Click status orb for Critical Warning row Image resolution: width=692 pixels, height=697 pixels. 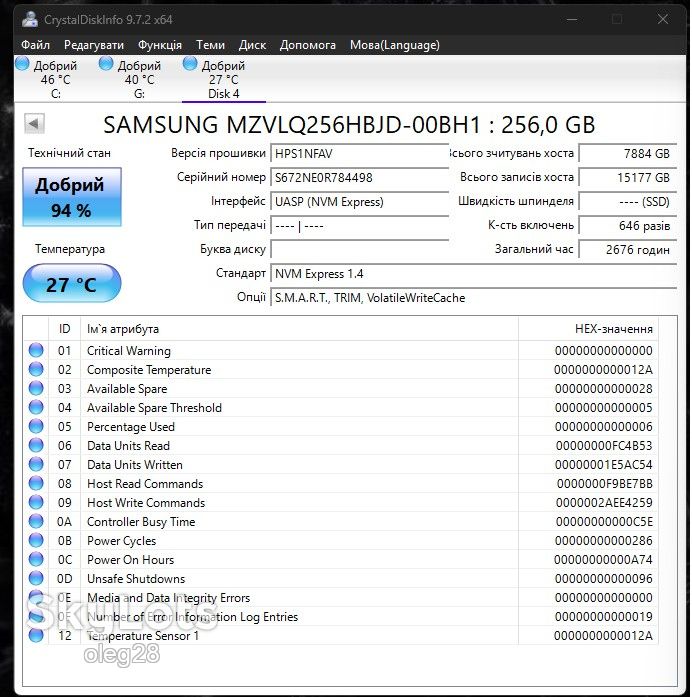tap(36, 350)
